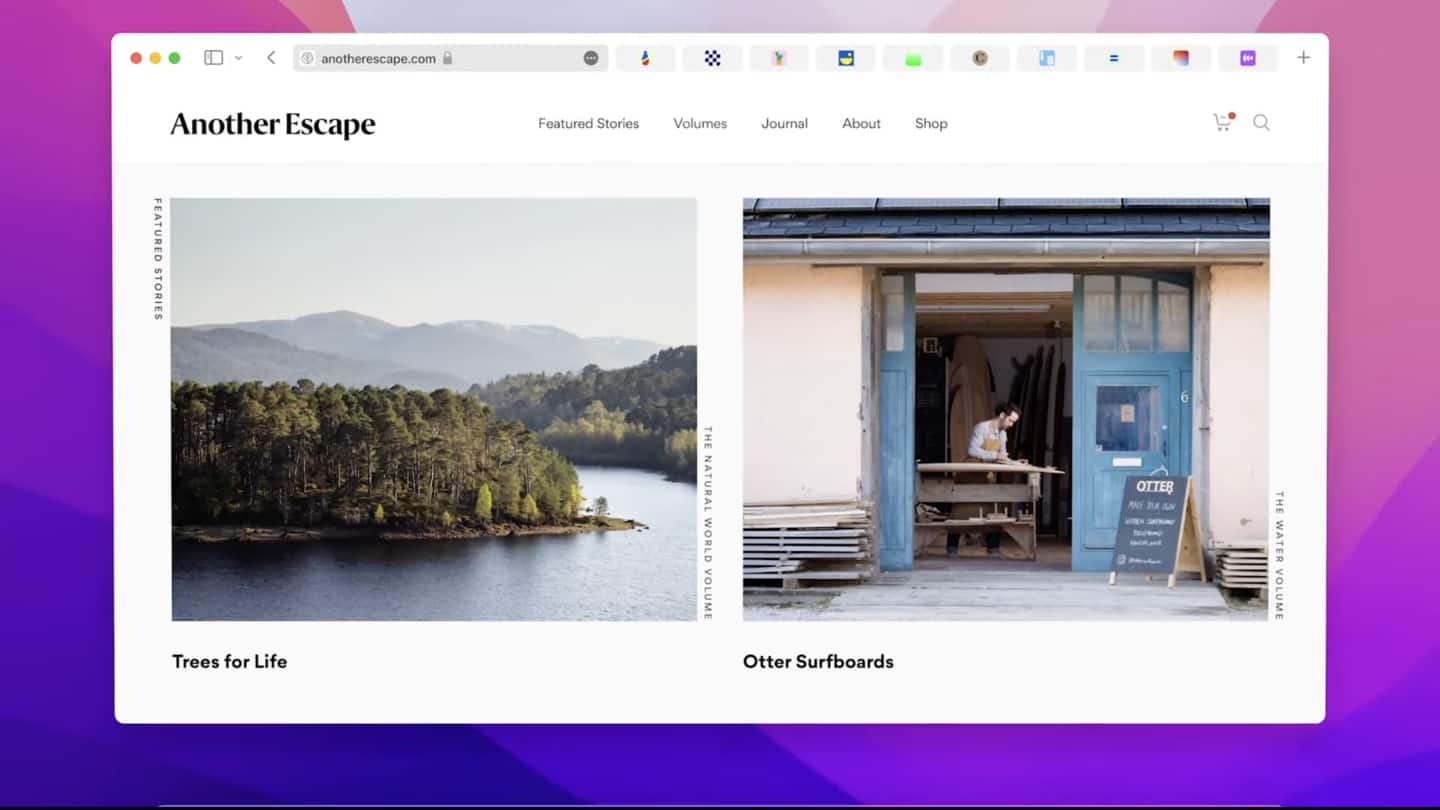
Task: Switch to the tab with blue equals-sign icon
Action: (x=1114, y=58)
